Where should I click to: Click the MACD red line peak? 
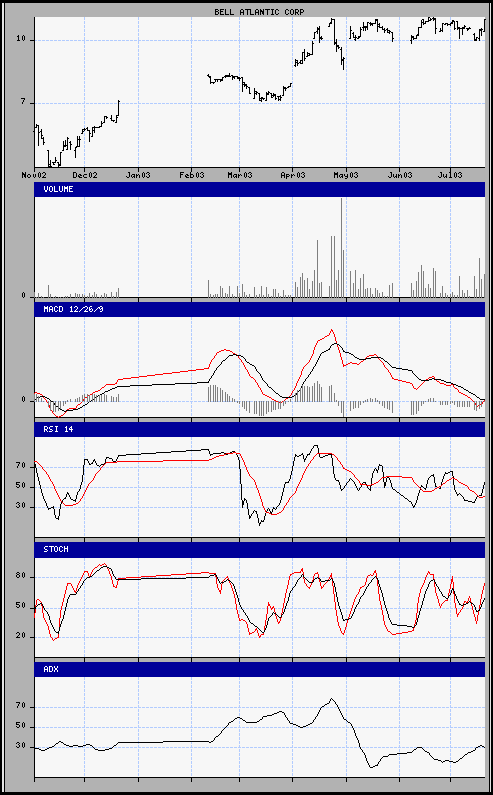click(332, 330)
